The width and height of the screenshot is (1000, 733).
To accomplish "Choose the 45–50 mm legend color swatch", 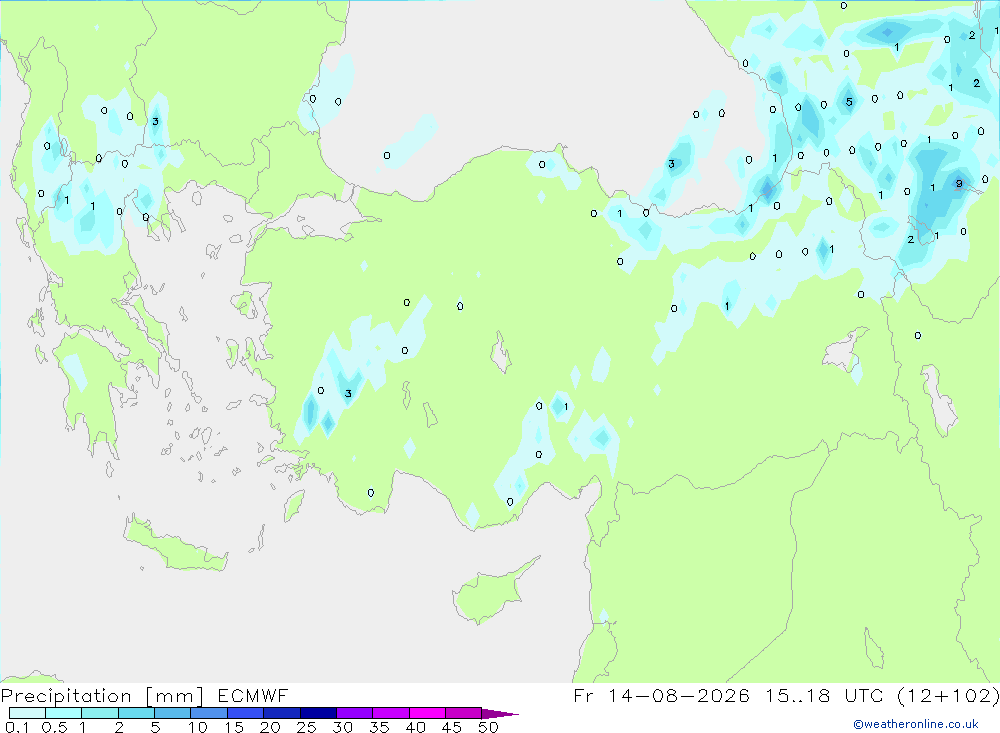I will [x=463, y=713].
